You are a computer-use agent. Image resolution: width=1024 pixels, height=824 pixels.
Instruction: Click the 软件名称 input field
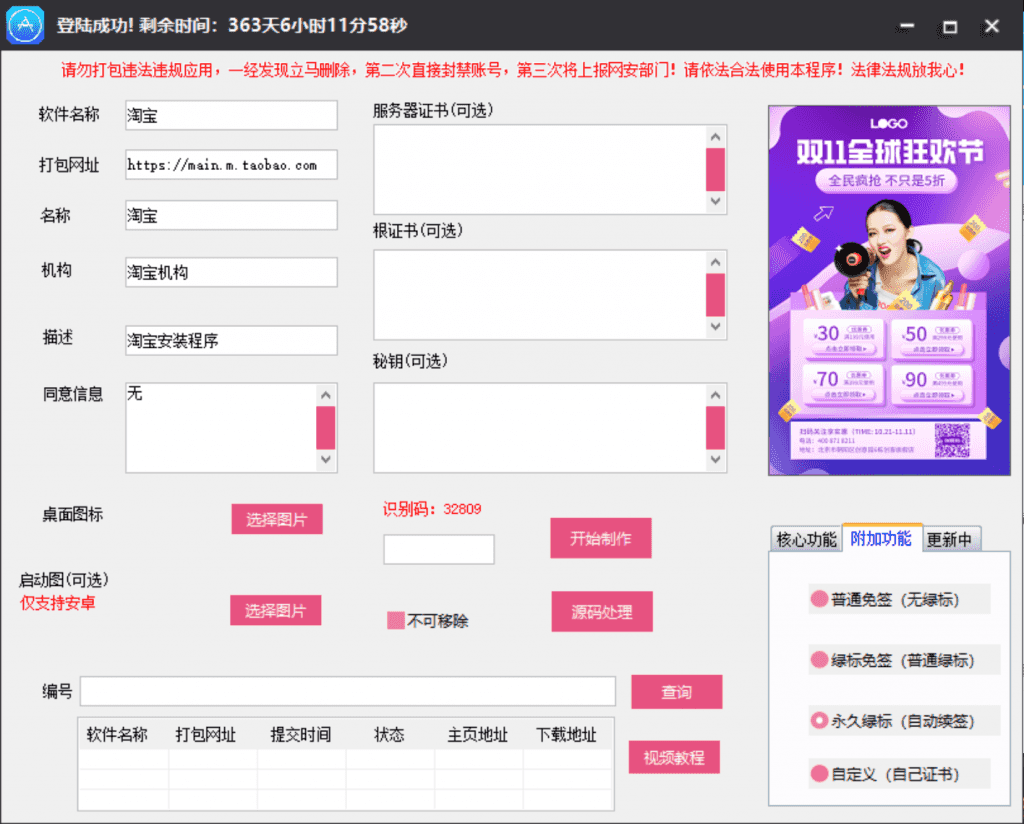tap(231, 116)
